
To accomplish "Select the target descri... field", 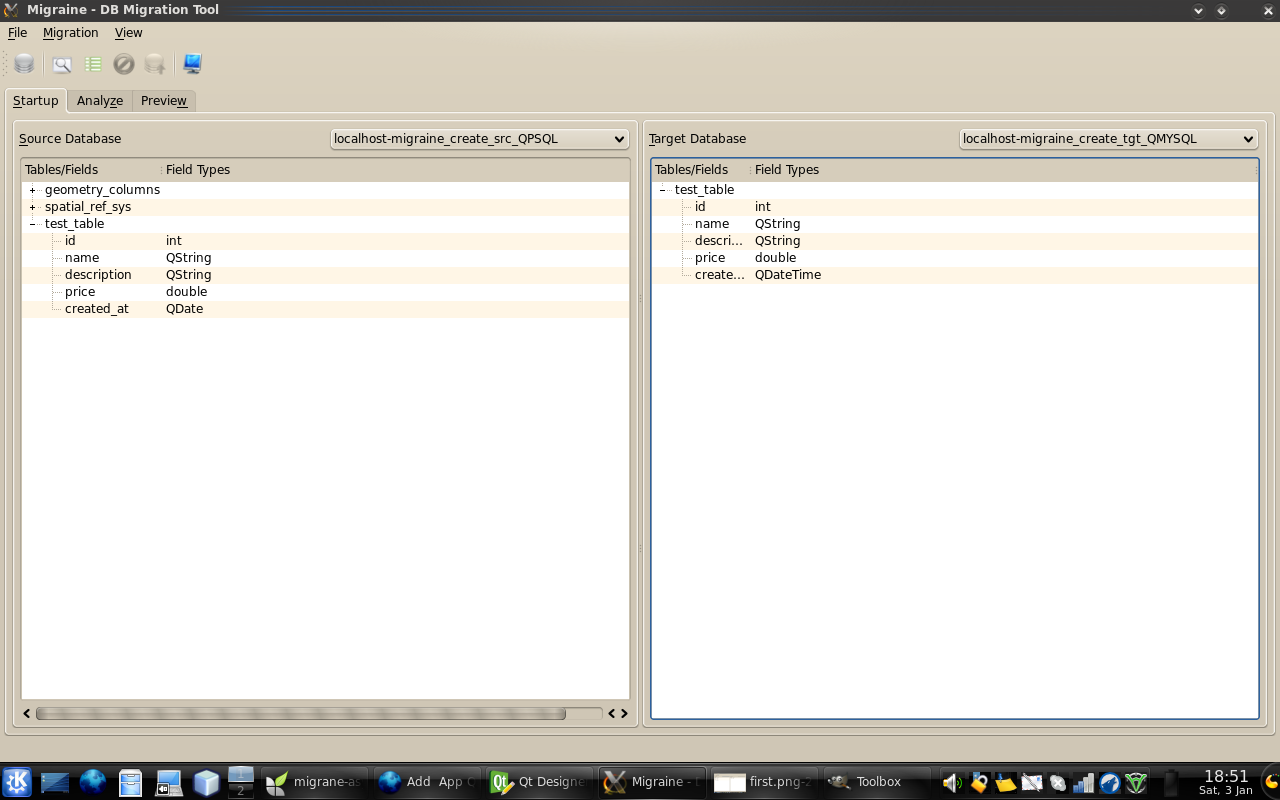I will (719, 241).
